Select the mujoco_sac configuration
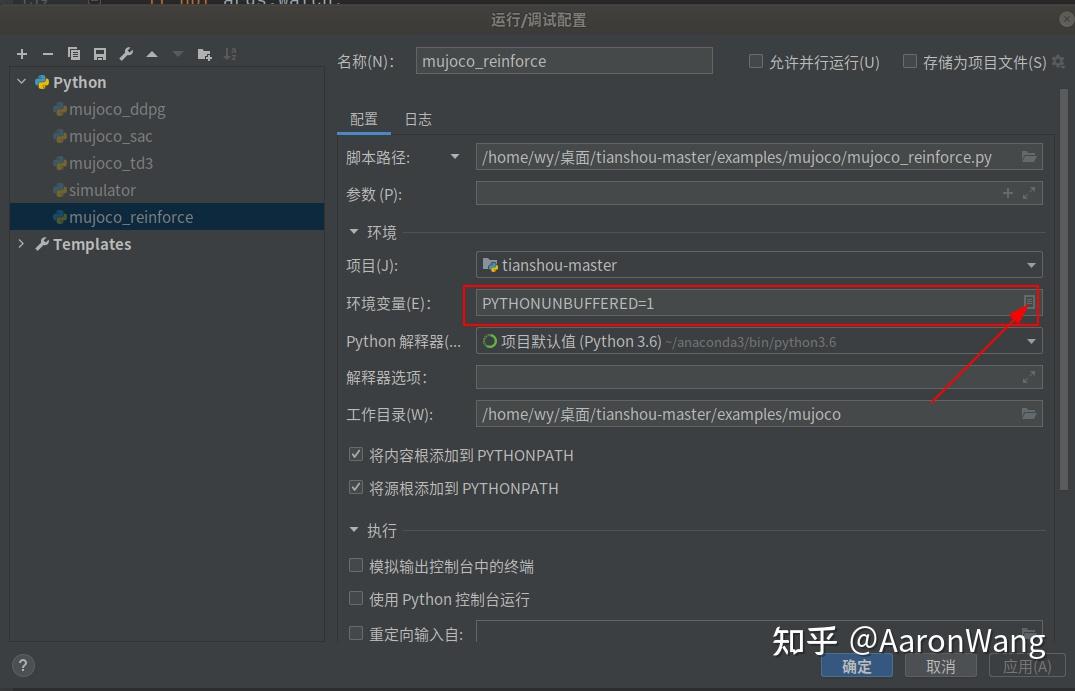Screen dimensions: 1075x691 [110, 136]
